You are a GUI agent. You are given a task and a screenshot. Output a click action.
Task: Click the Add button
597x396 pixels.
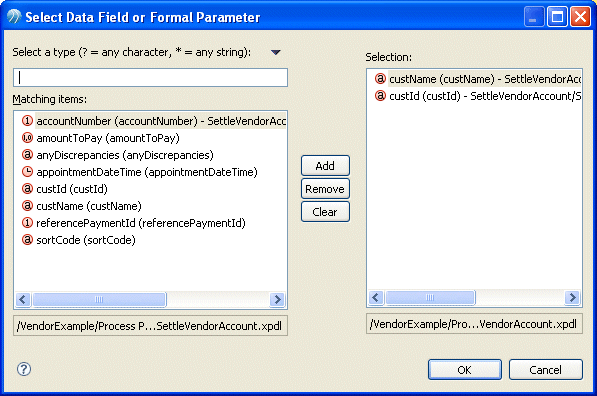coord(325,166)
